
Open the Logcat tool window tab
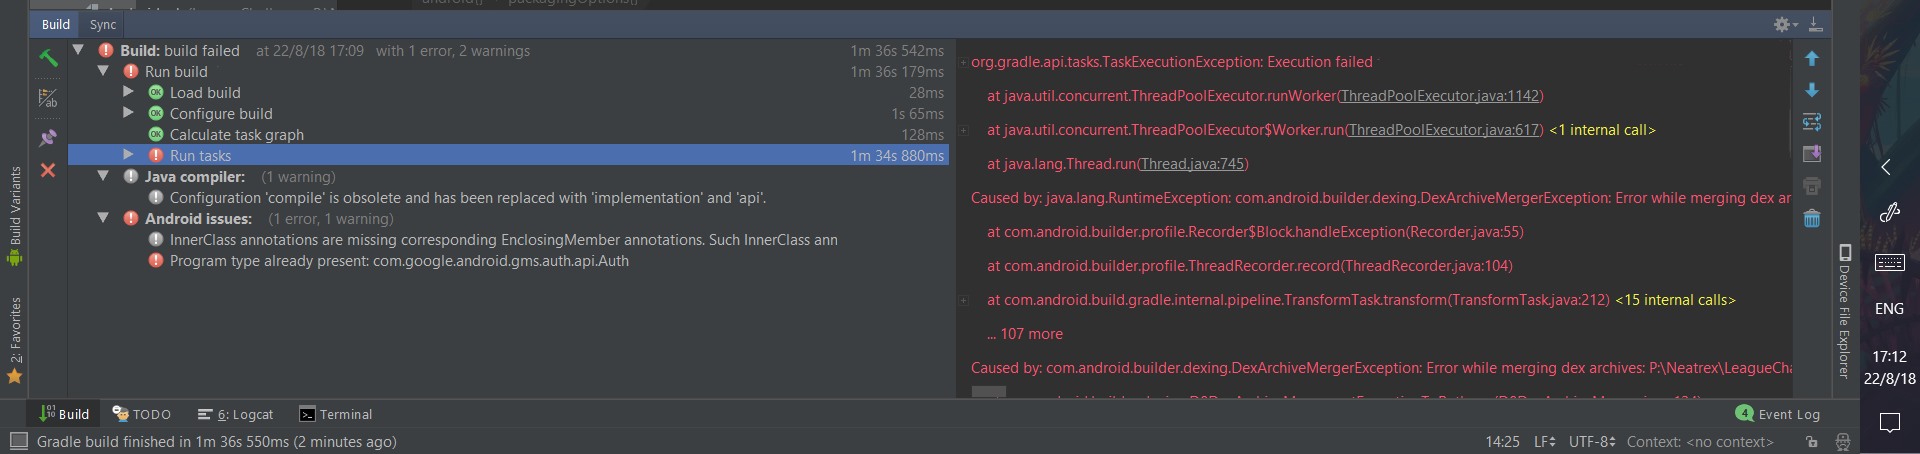(x=236, y=414)
